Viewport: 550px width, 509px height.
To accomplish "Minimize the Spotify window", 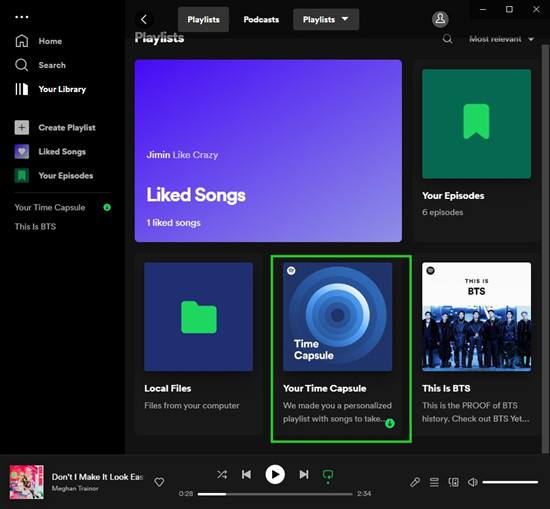I will click(x=483, y=9).
